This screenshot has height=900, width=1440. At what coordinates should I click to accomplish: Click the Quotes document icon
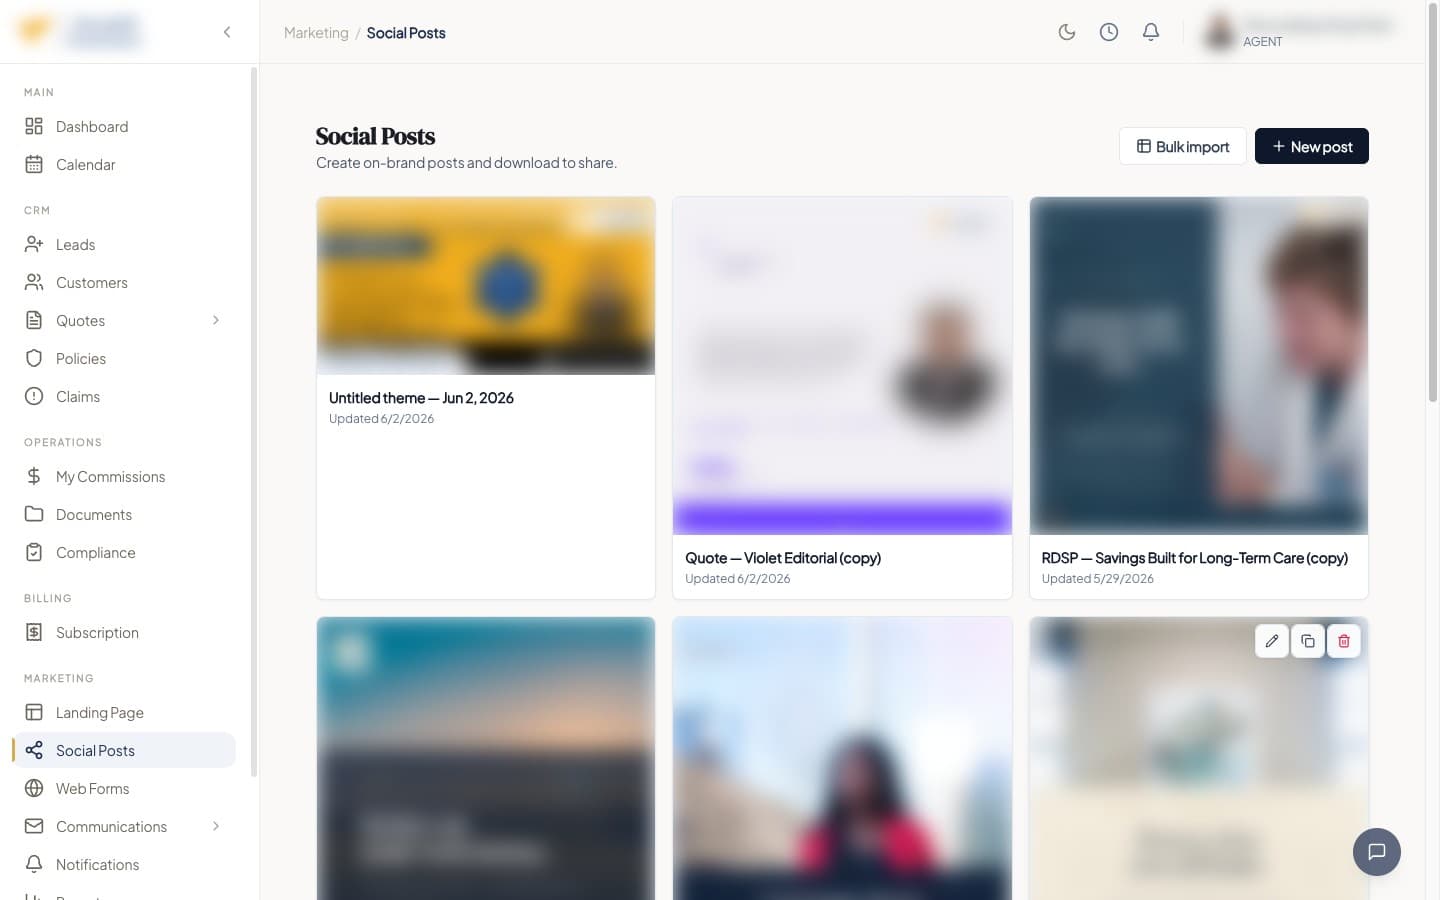pos(34,320)
